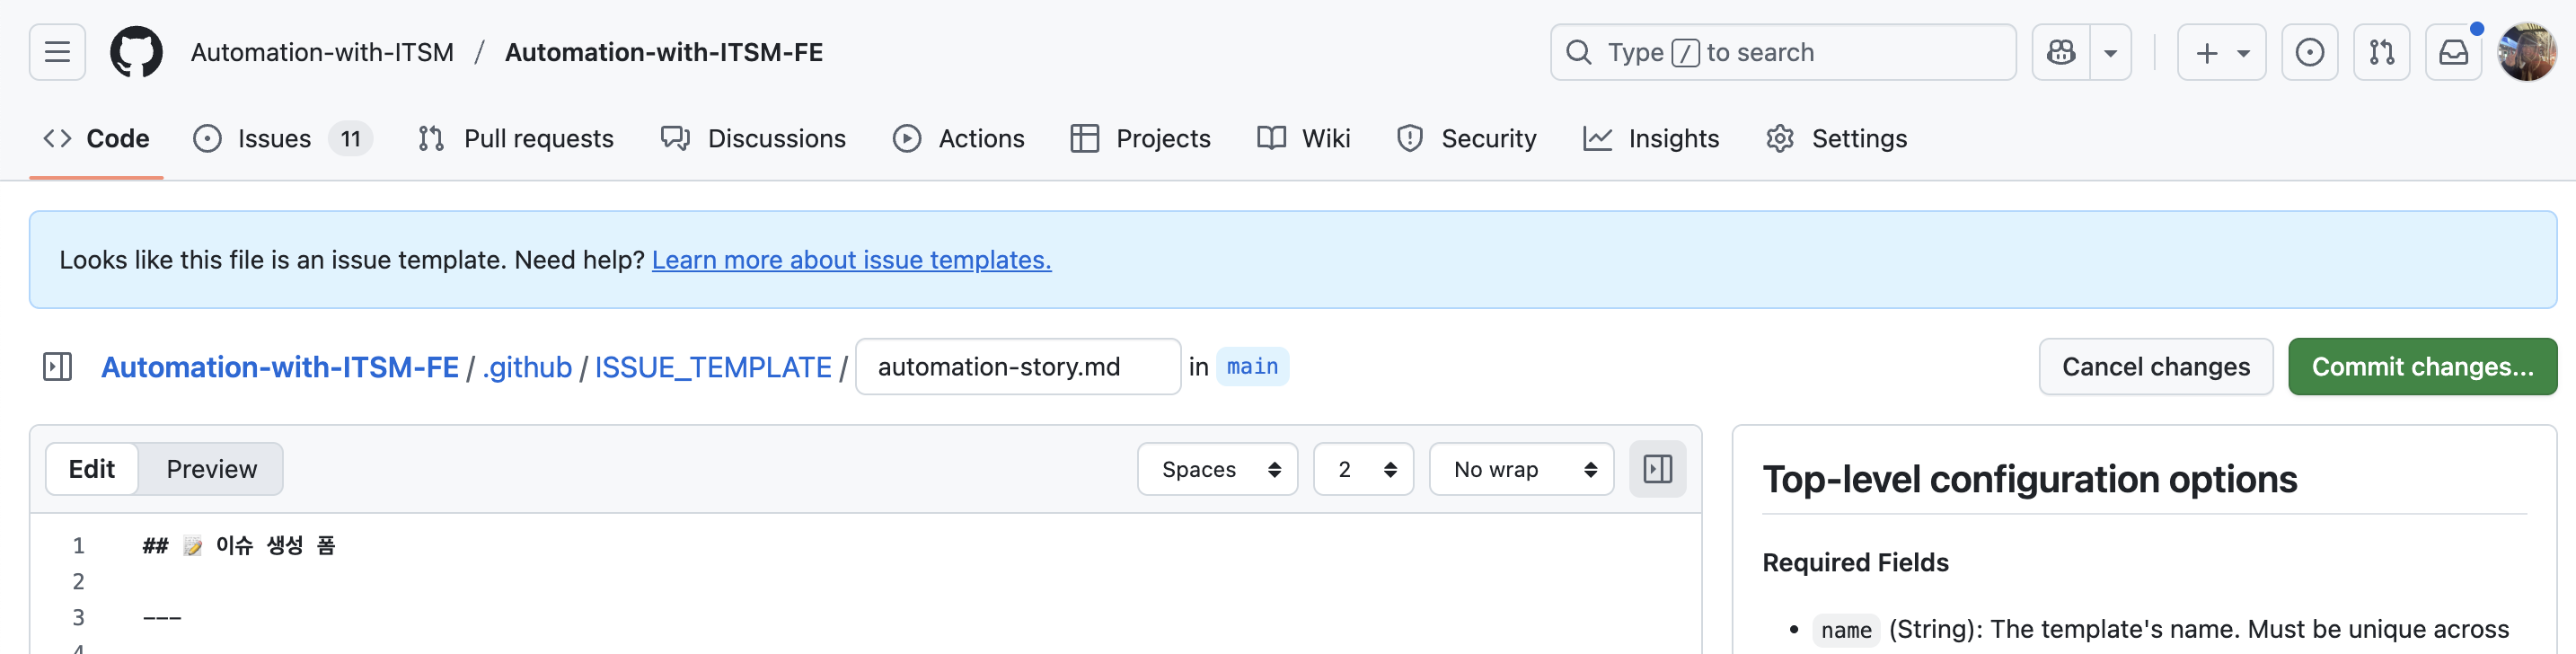Go to the GitHub home logo
The width and height of the screenshot is (2576, 654).
point(136,52)
